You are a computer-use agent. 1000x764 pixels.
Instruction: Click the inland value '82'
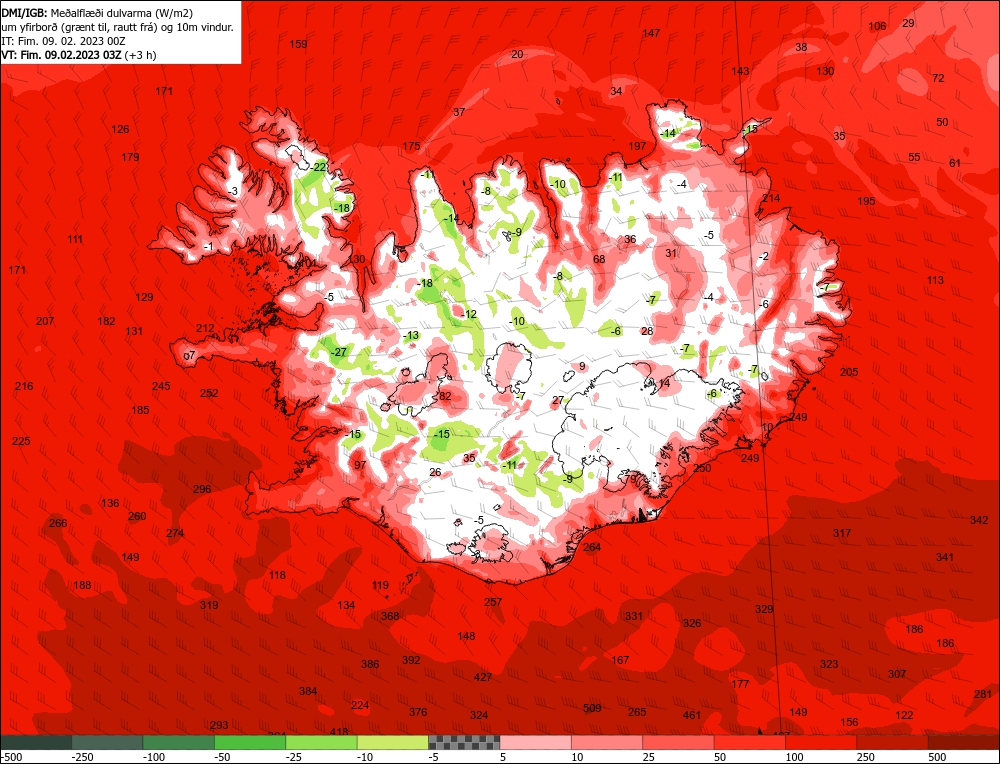445,397
